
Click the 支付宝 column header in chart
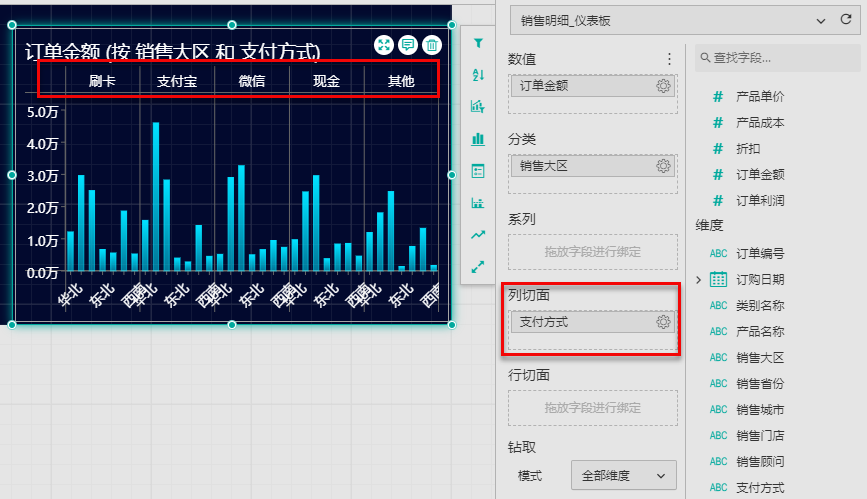(176, 80)
